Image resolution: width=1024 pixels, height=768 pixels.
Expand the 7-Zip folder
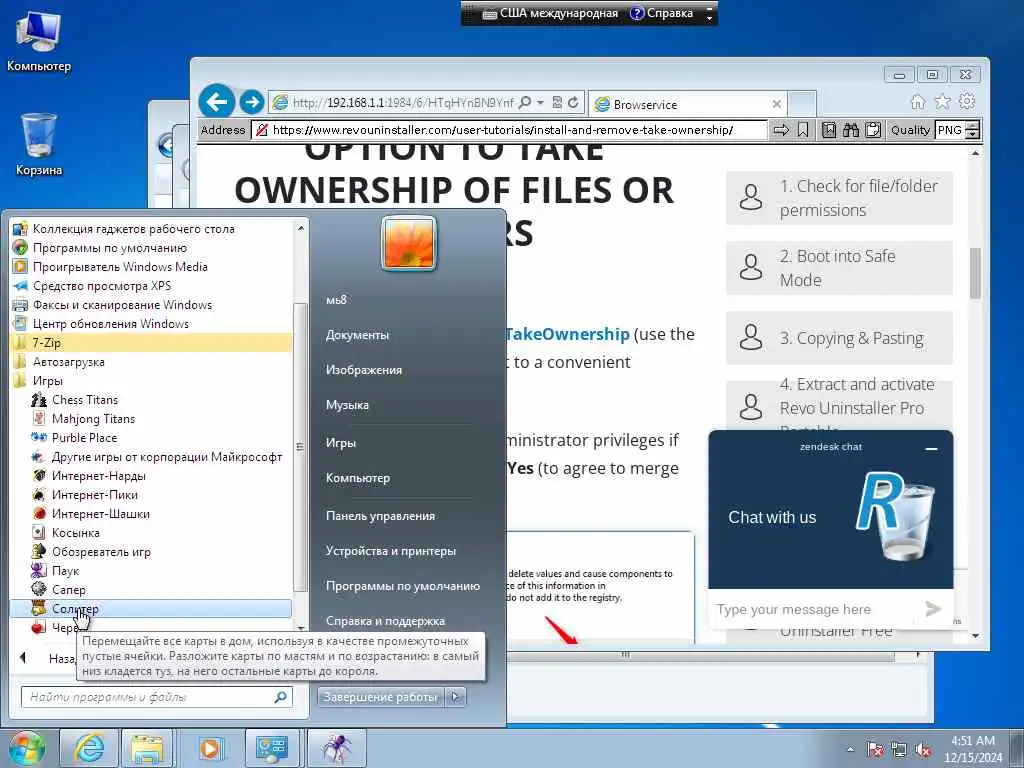click(x=152, y=343)
